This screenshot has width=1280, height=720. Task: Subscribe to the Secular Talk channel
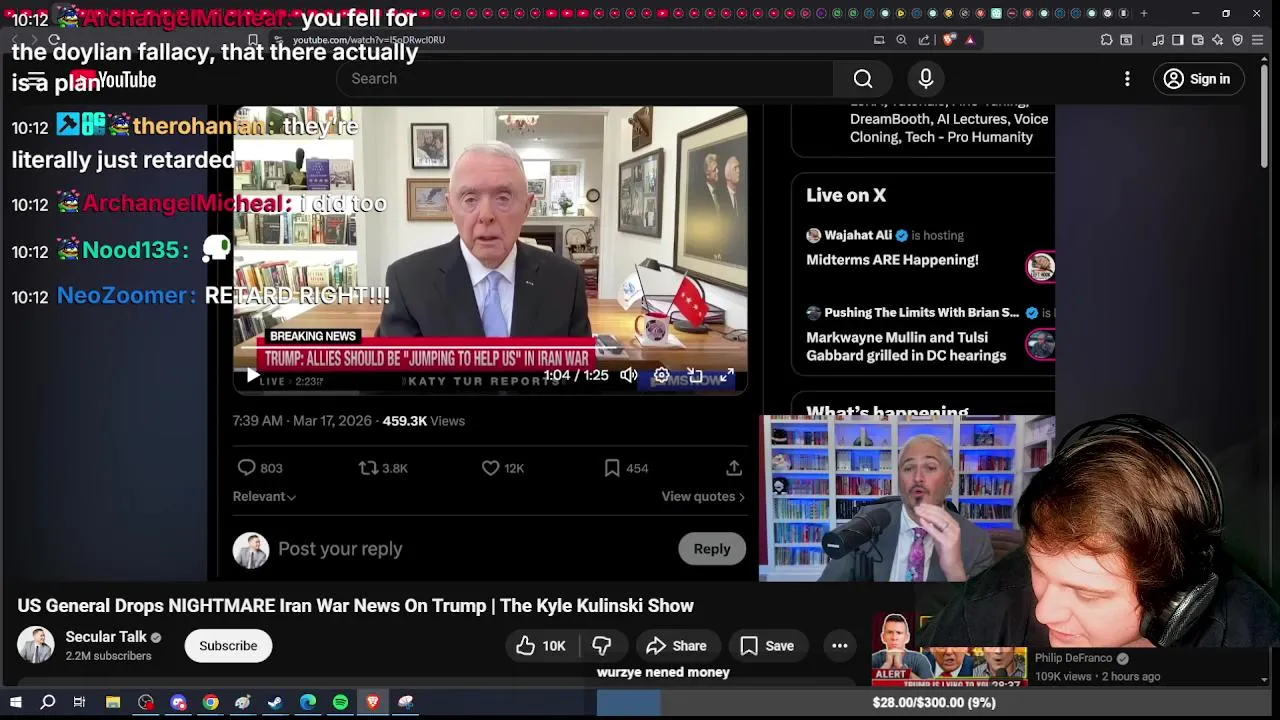point(228,646)
